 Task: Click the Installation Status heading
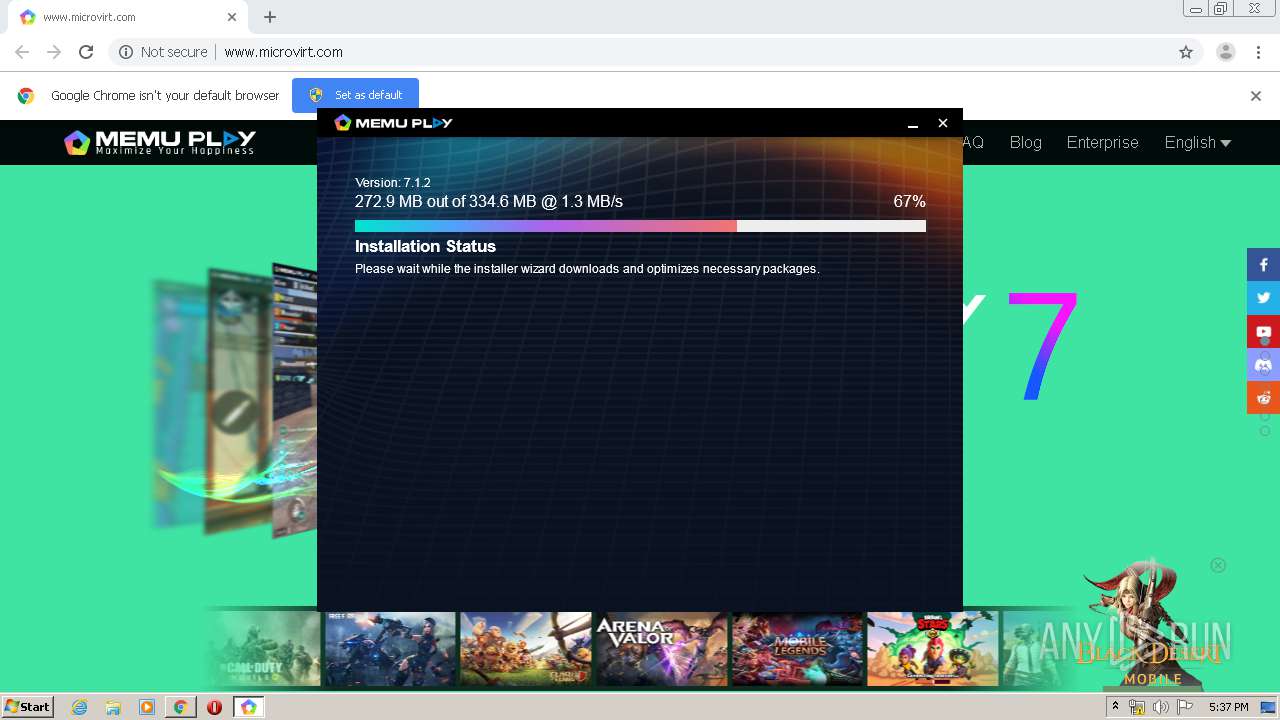click(x=425, y=246)
